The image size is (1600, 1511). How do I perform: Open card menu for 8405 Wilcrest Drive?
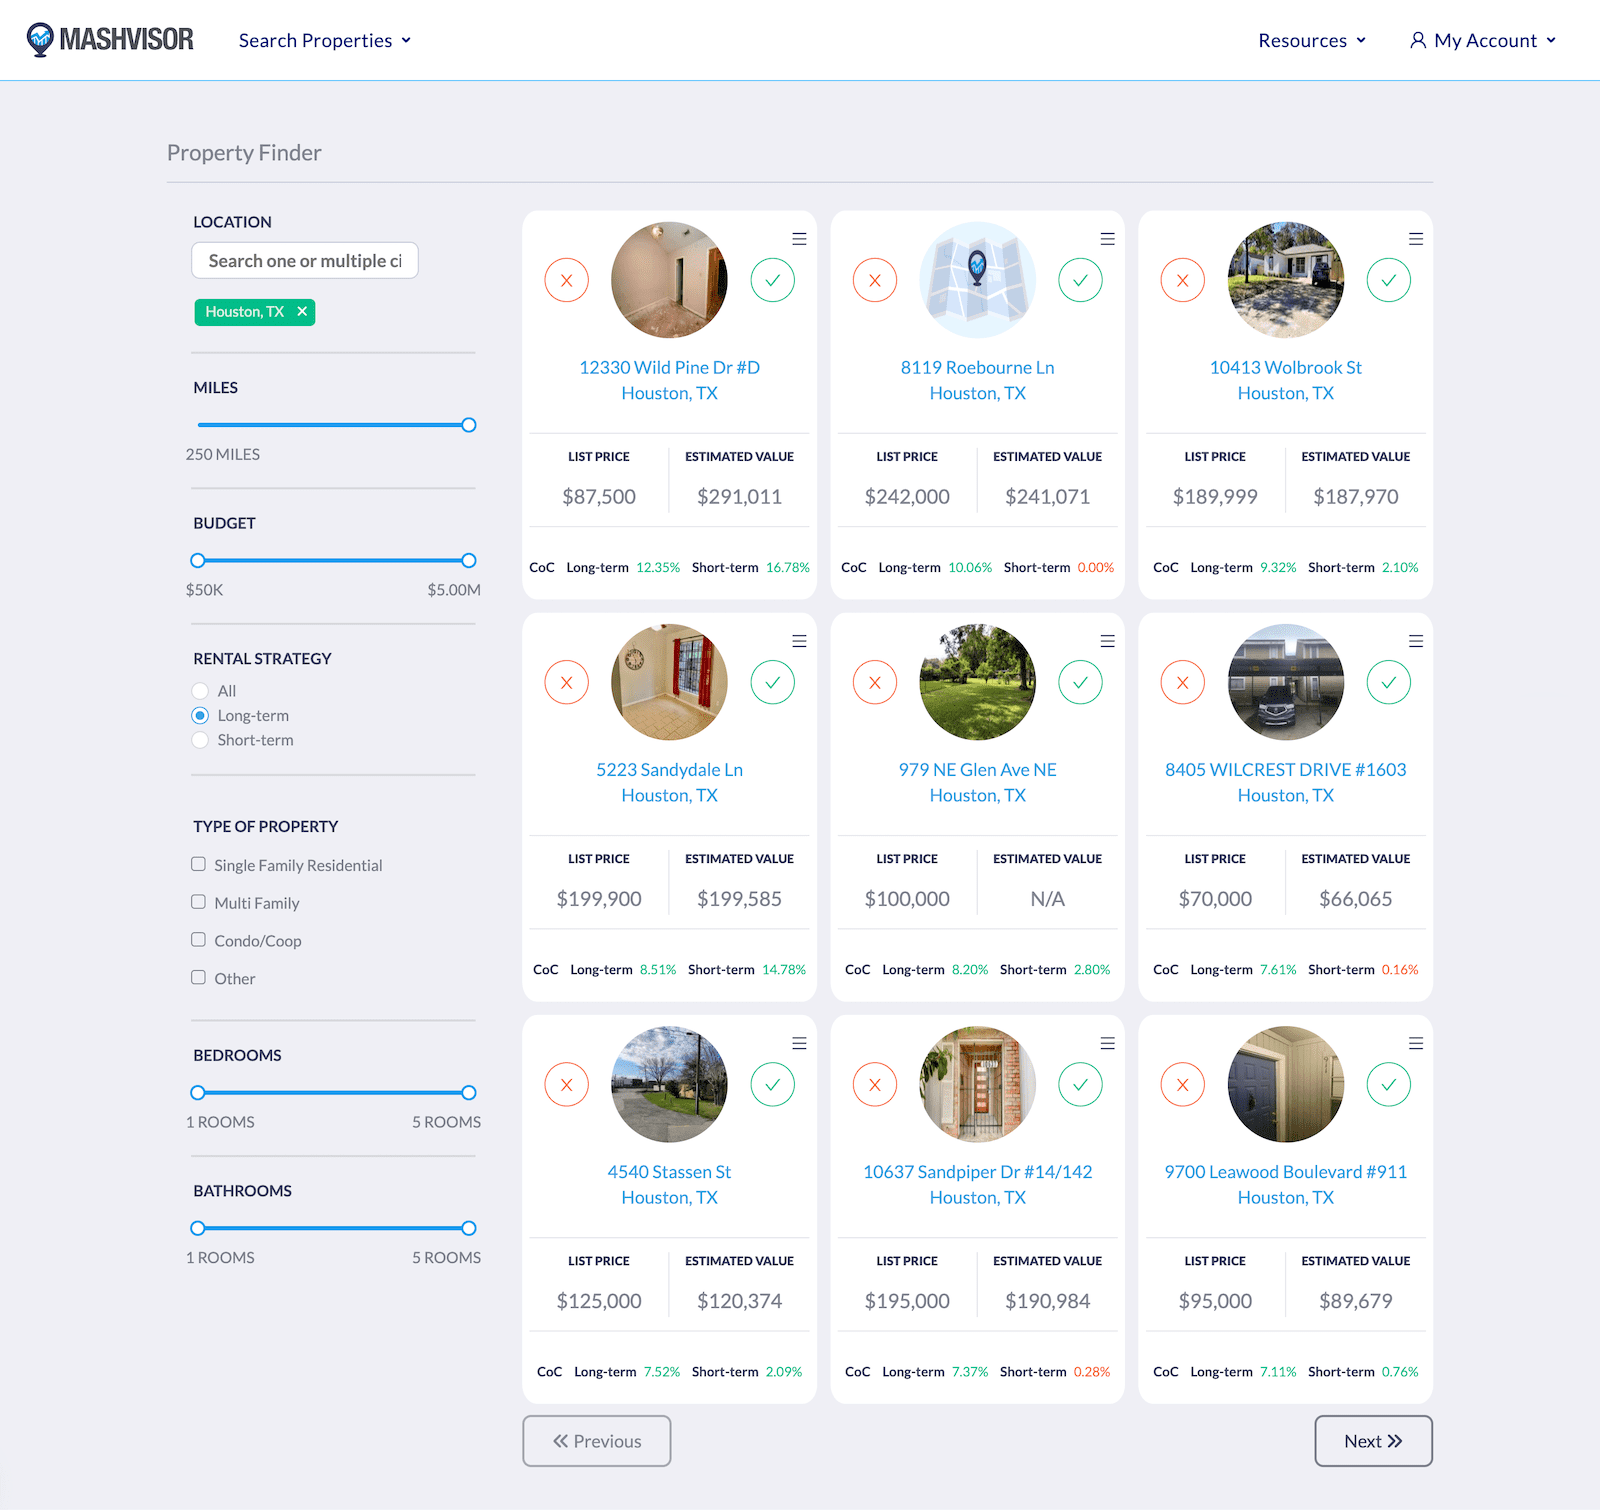pyautogui.click(x=1415, y=641)
